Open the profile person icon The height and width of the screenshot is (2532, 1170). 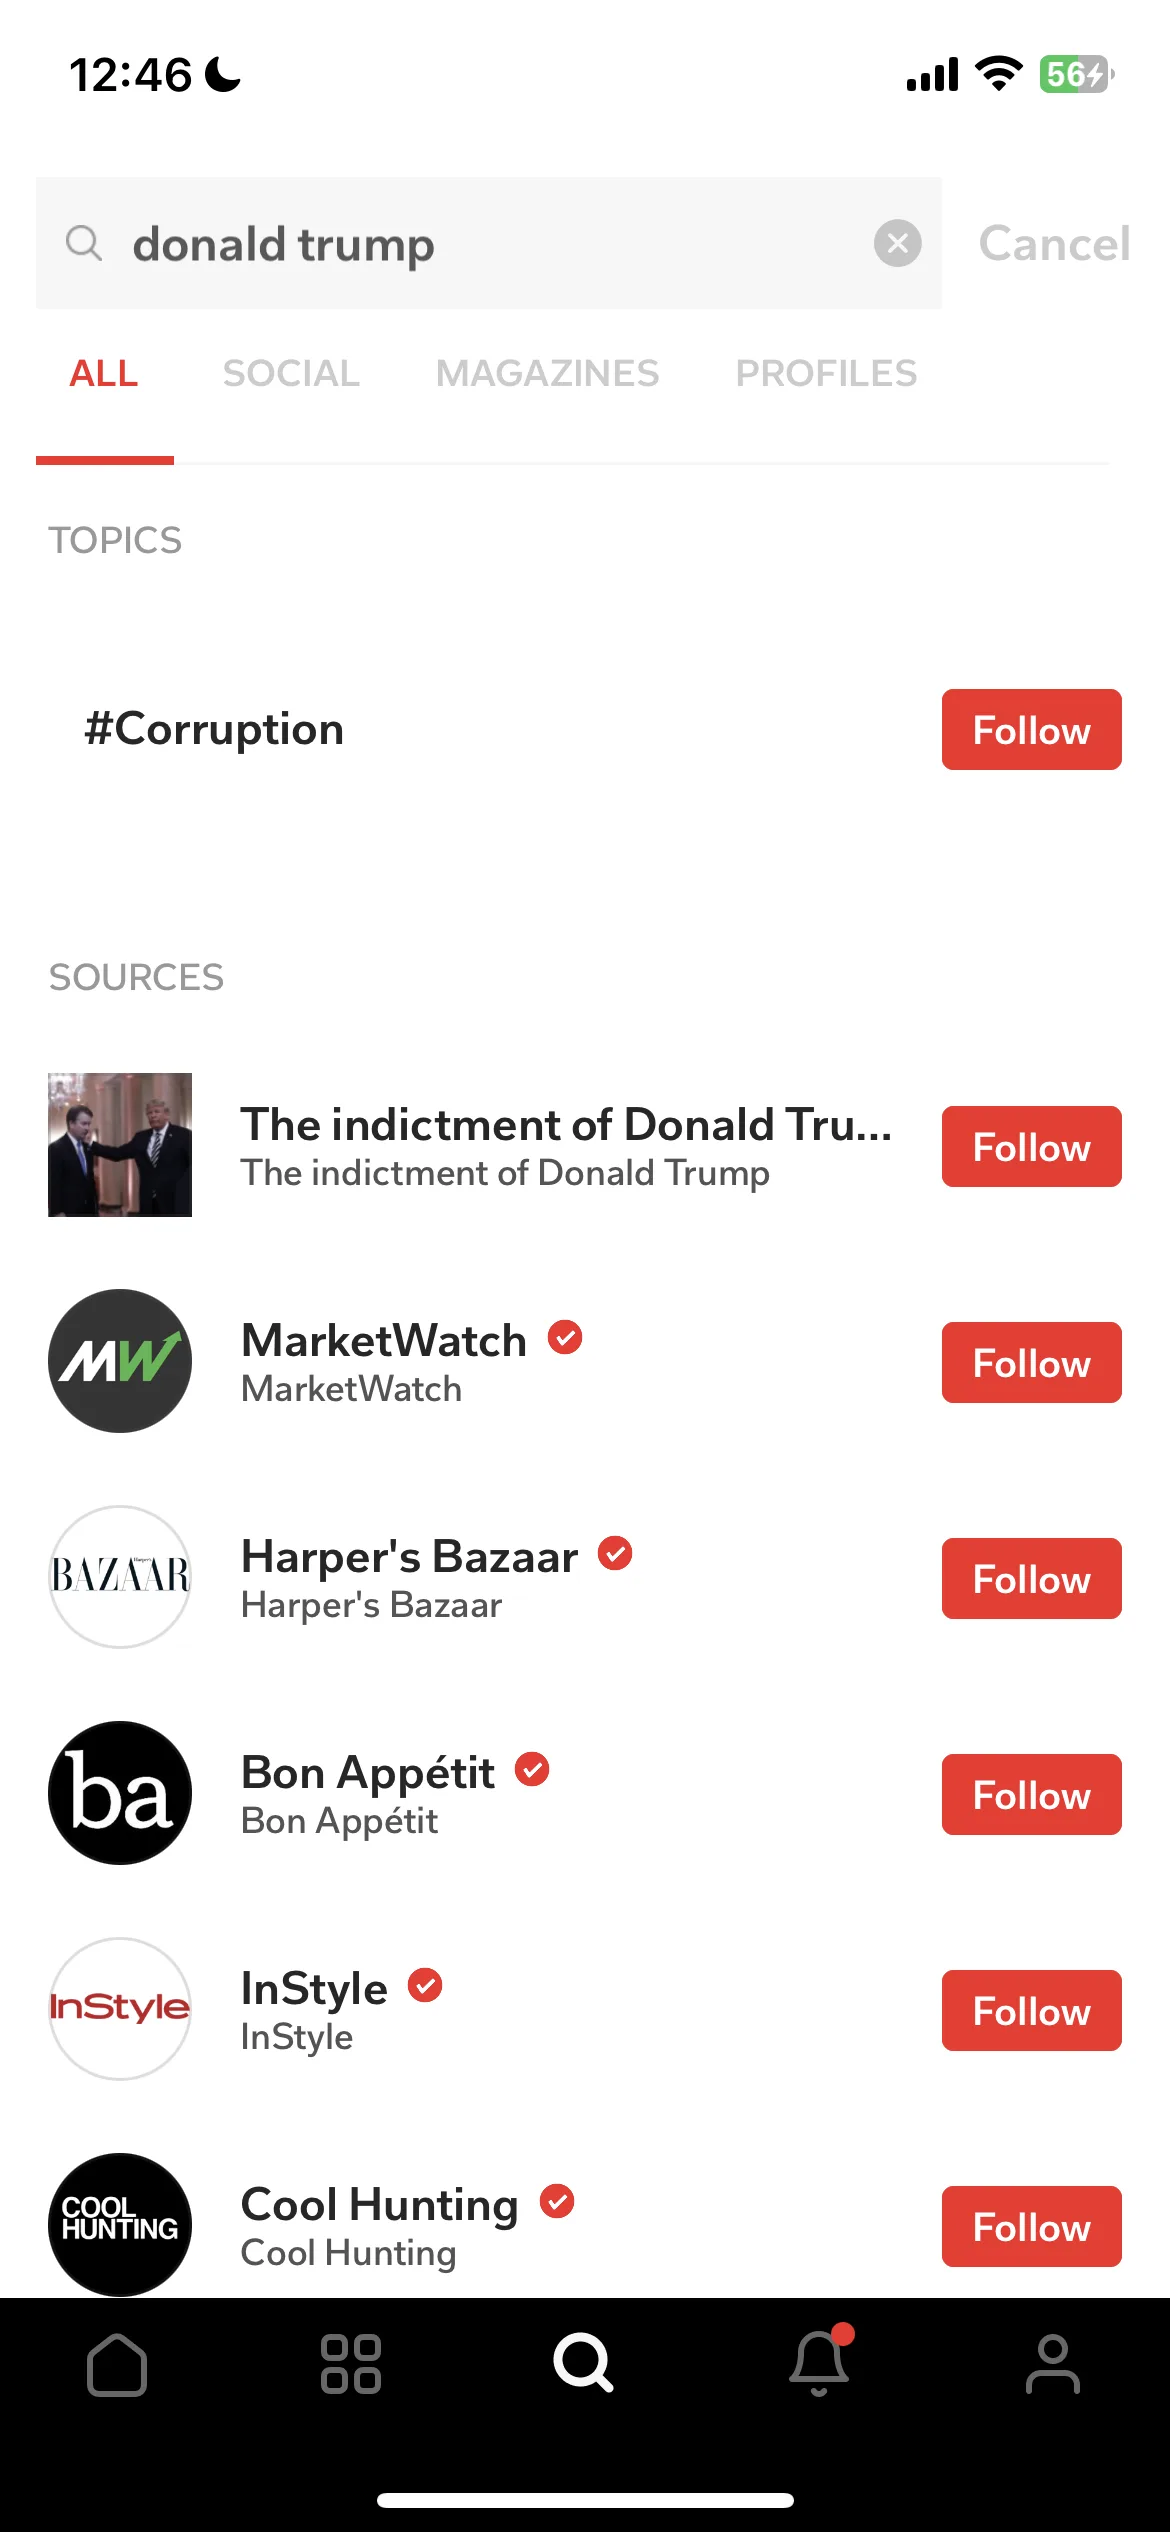pyautogui.click(x=1053, y=2364)
